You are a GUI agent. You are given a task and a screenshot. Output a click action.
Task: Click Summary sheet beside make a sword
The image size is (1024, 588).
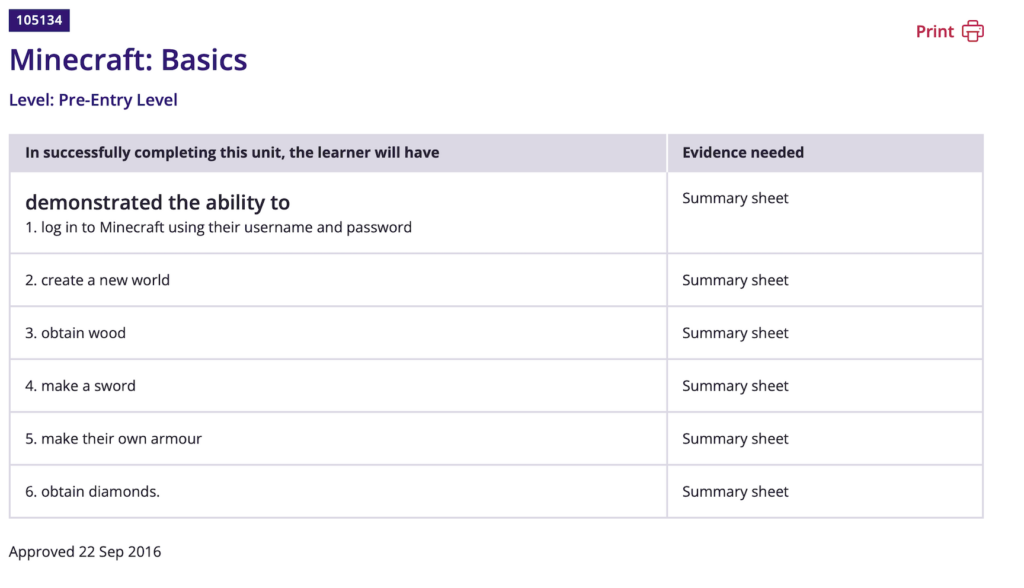click(735, 386)
